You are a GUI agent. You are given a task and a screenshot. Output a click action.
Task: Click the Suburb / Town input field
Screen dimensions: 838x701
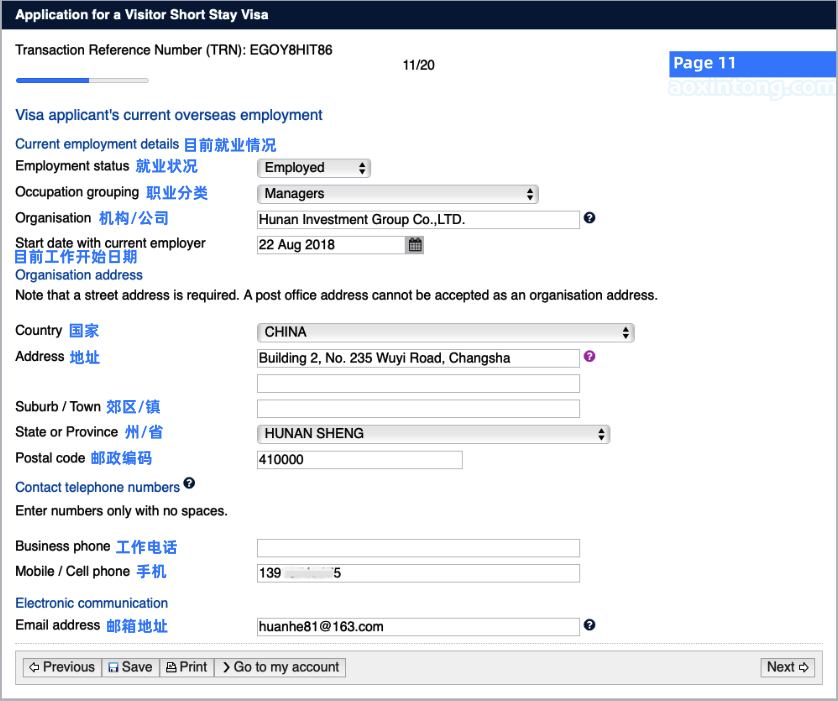point(418,408)
